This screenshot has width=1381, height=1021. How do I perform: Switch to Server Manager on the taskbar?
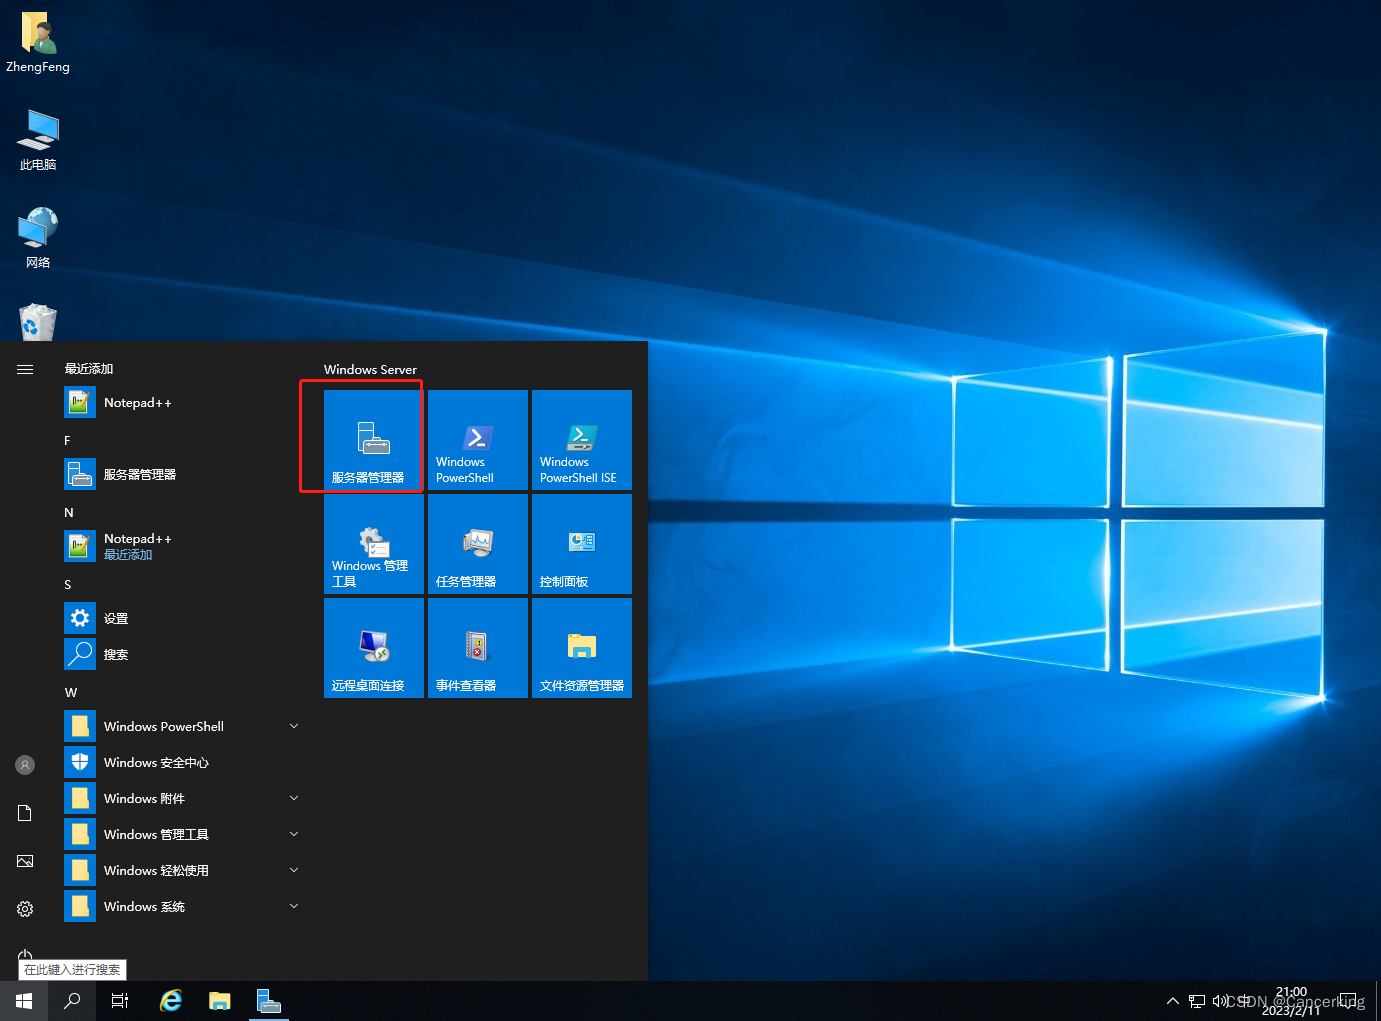(268, 1001)
